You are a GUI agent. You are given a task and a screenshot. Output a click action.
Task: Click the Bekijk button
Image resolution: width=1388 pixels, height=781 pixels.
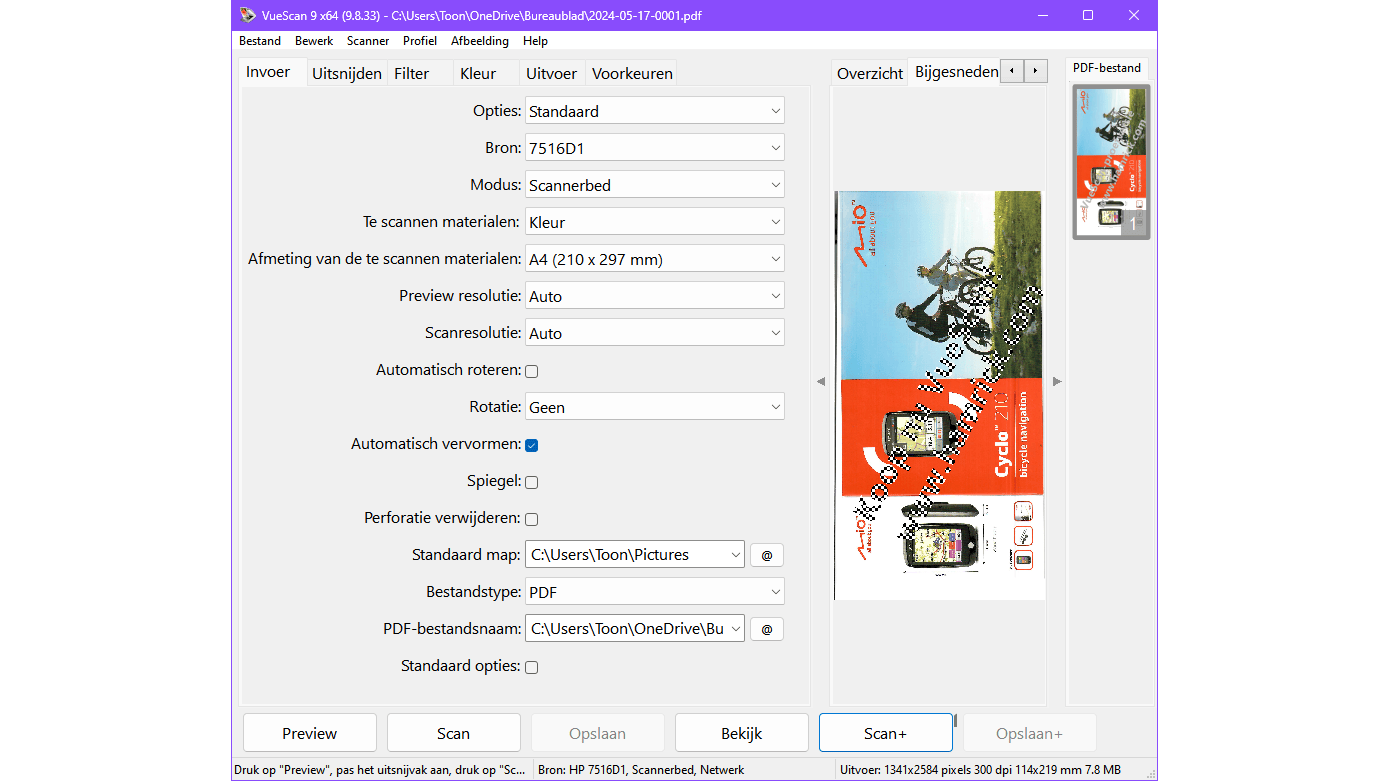(742, 733)
